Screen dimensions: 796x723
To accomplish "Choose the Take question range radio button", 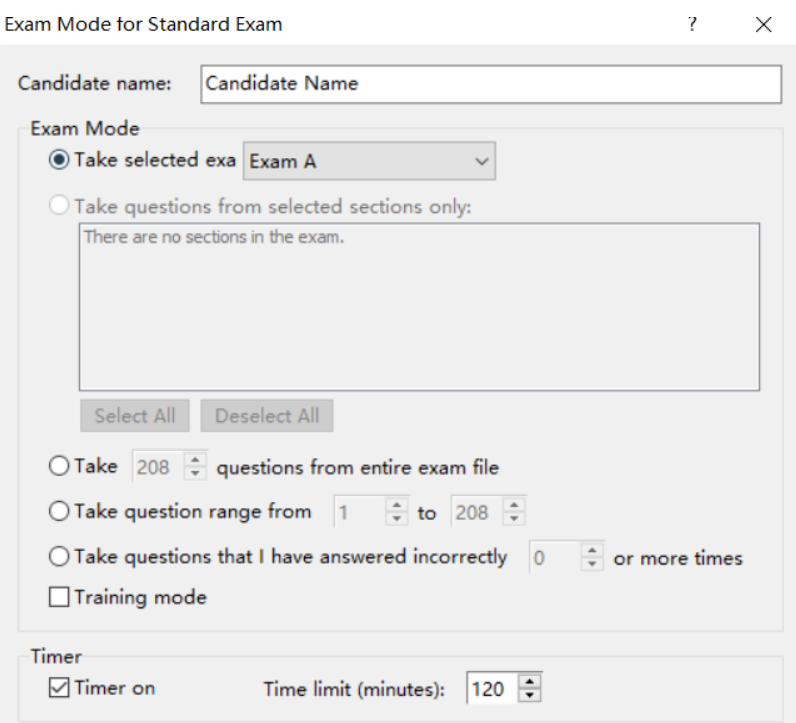I will click(60, 512).
